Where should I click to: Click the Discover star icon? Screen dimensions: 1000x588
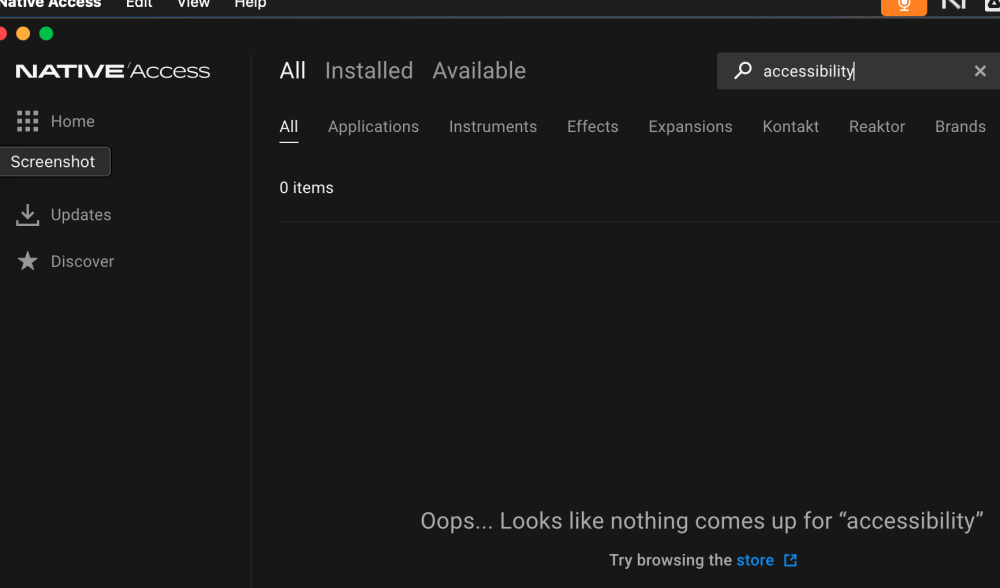(x=27, y=261)
